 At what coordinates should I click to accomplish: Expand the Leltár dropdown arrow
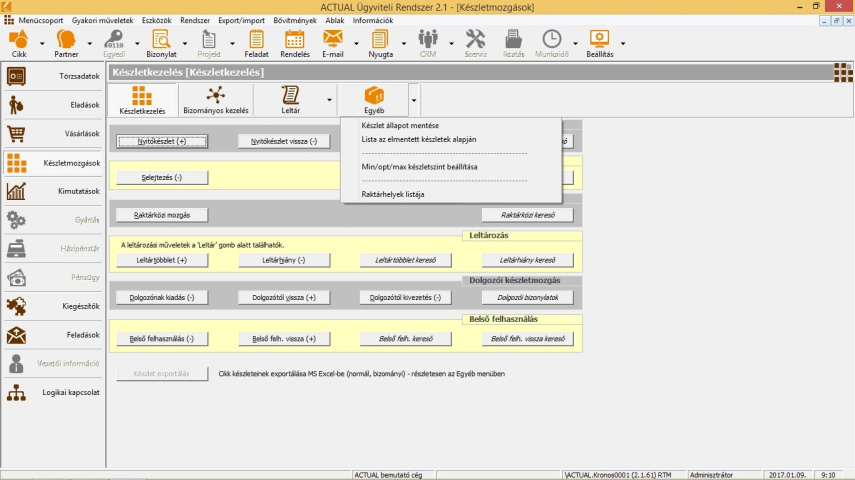[329, 100]
